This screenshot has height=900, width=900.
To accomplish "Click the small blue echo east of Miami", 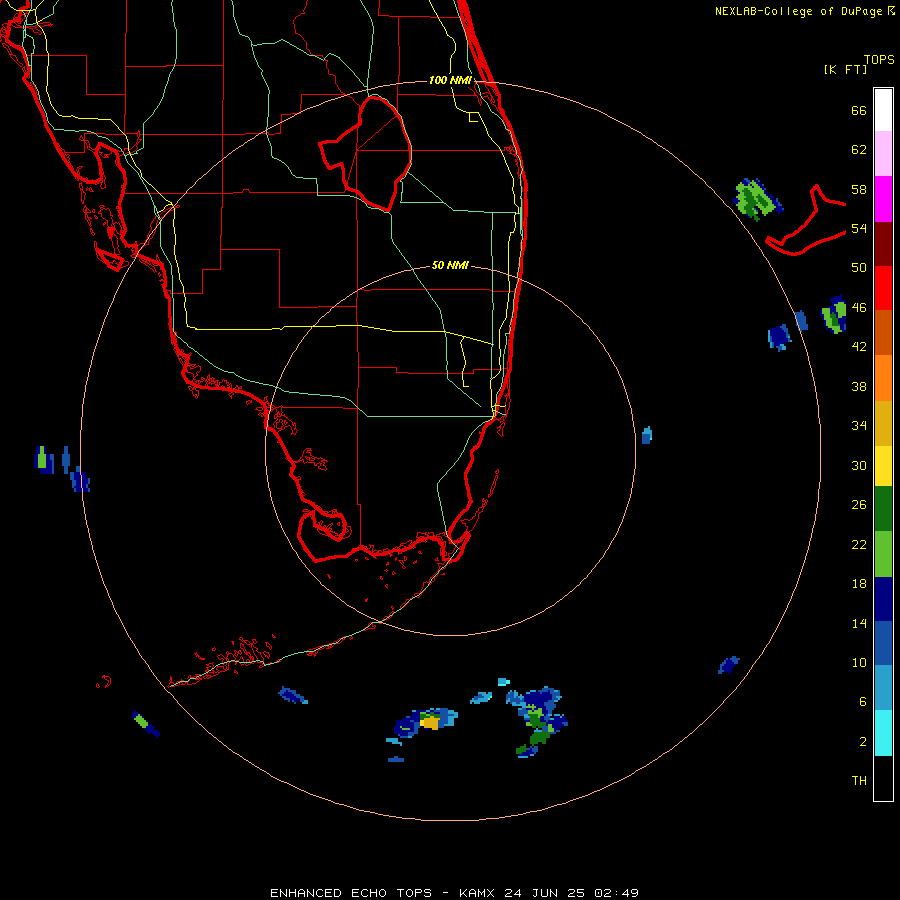I will pyautogui.click(x=647, y=435).
